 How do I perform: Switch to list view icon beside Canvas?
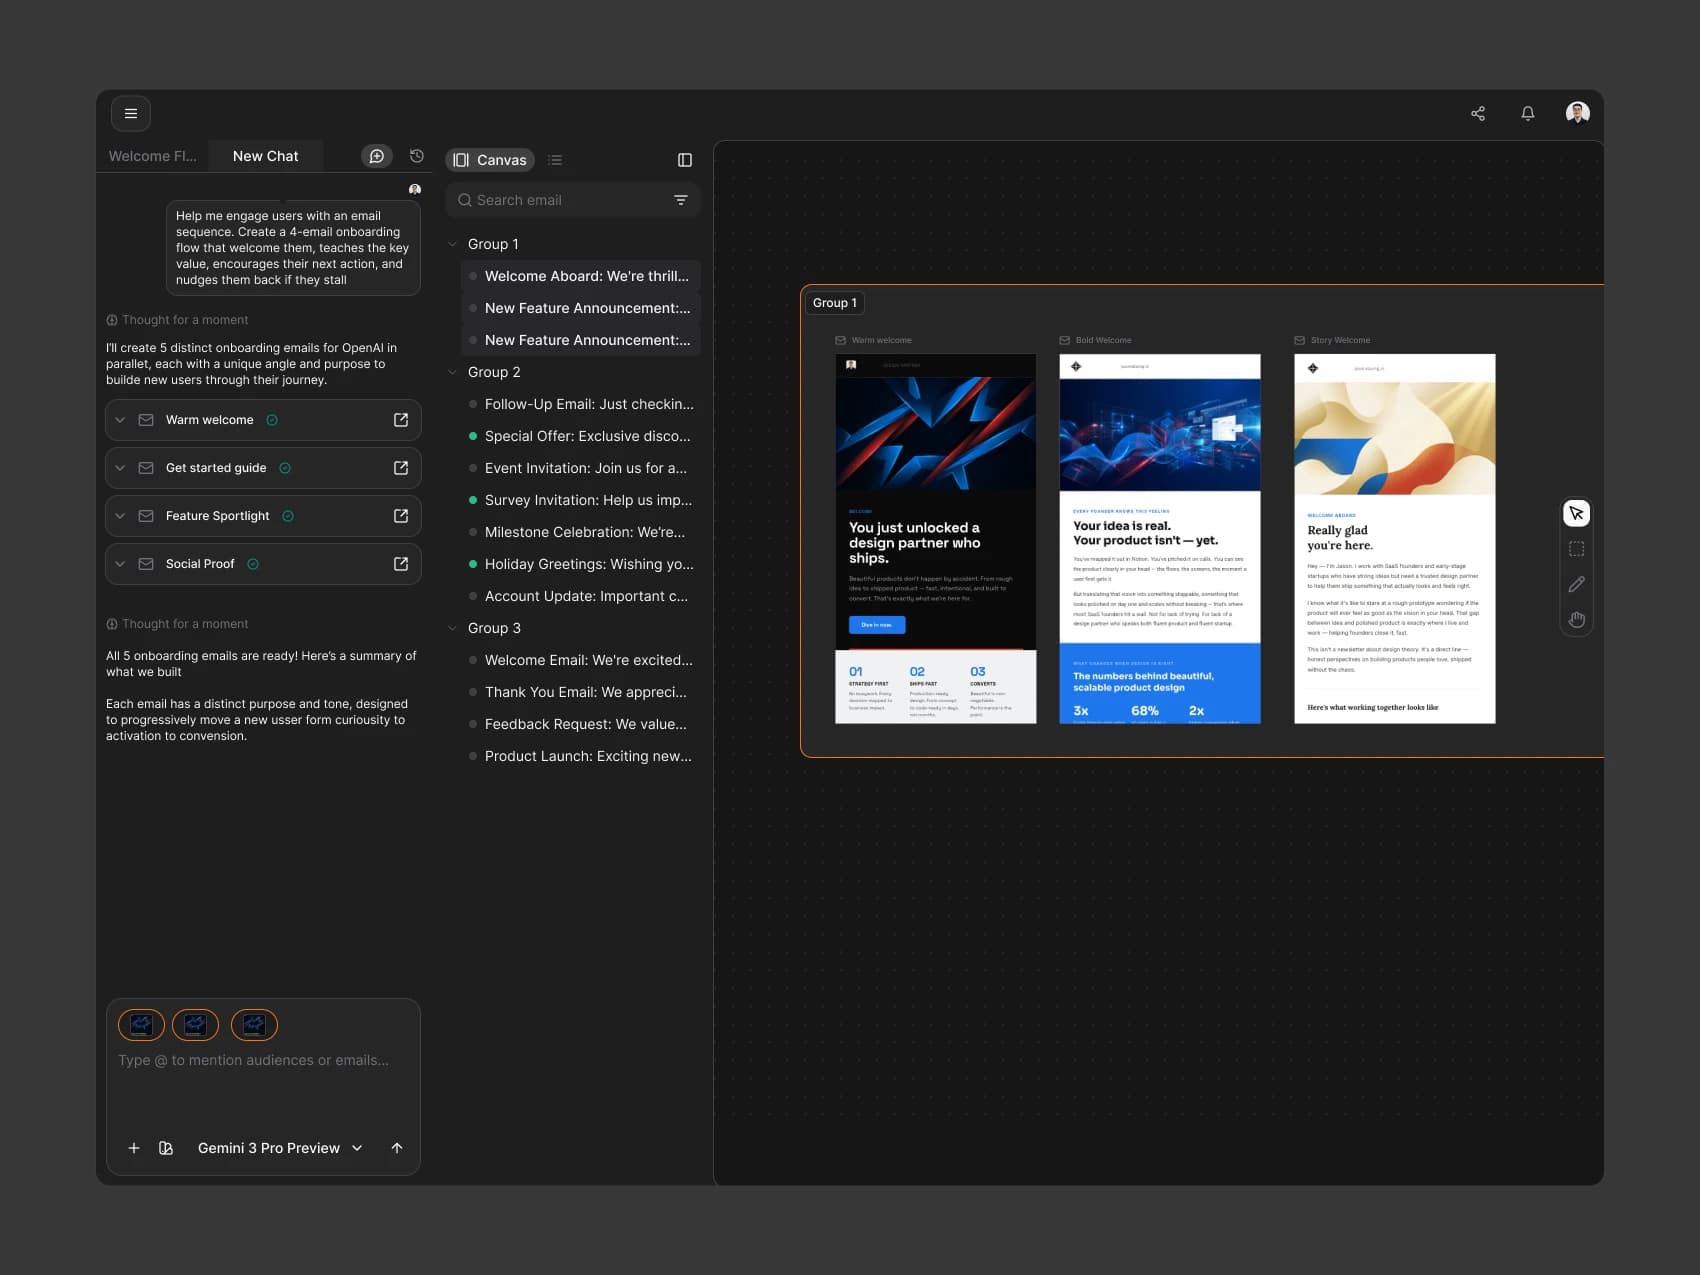[x=555, y=160]
